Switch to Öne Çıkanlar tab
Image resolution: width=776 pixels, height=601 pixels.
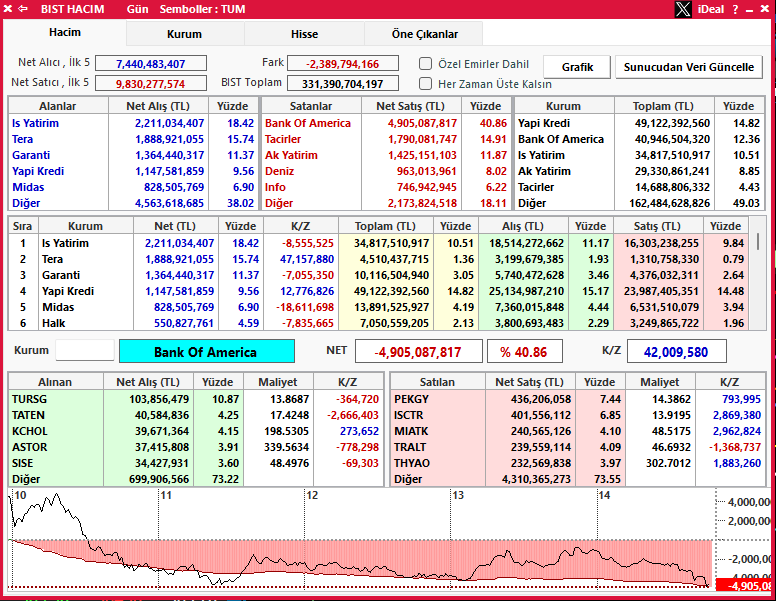click(x=424, y=34)
